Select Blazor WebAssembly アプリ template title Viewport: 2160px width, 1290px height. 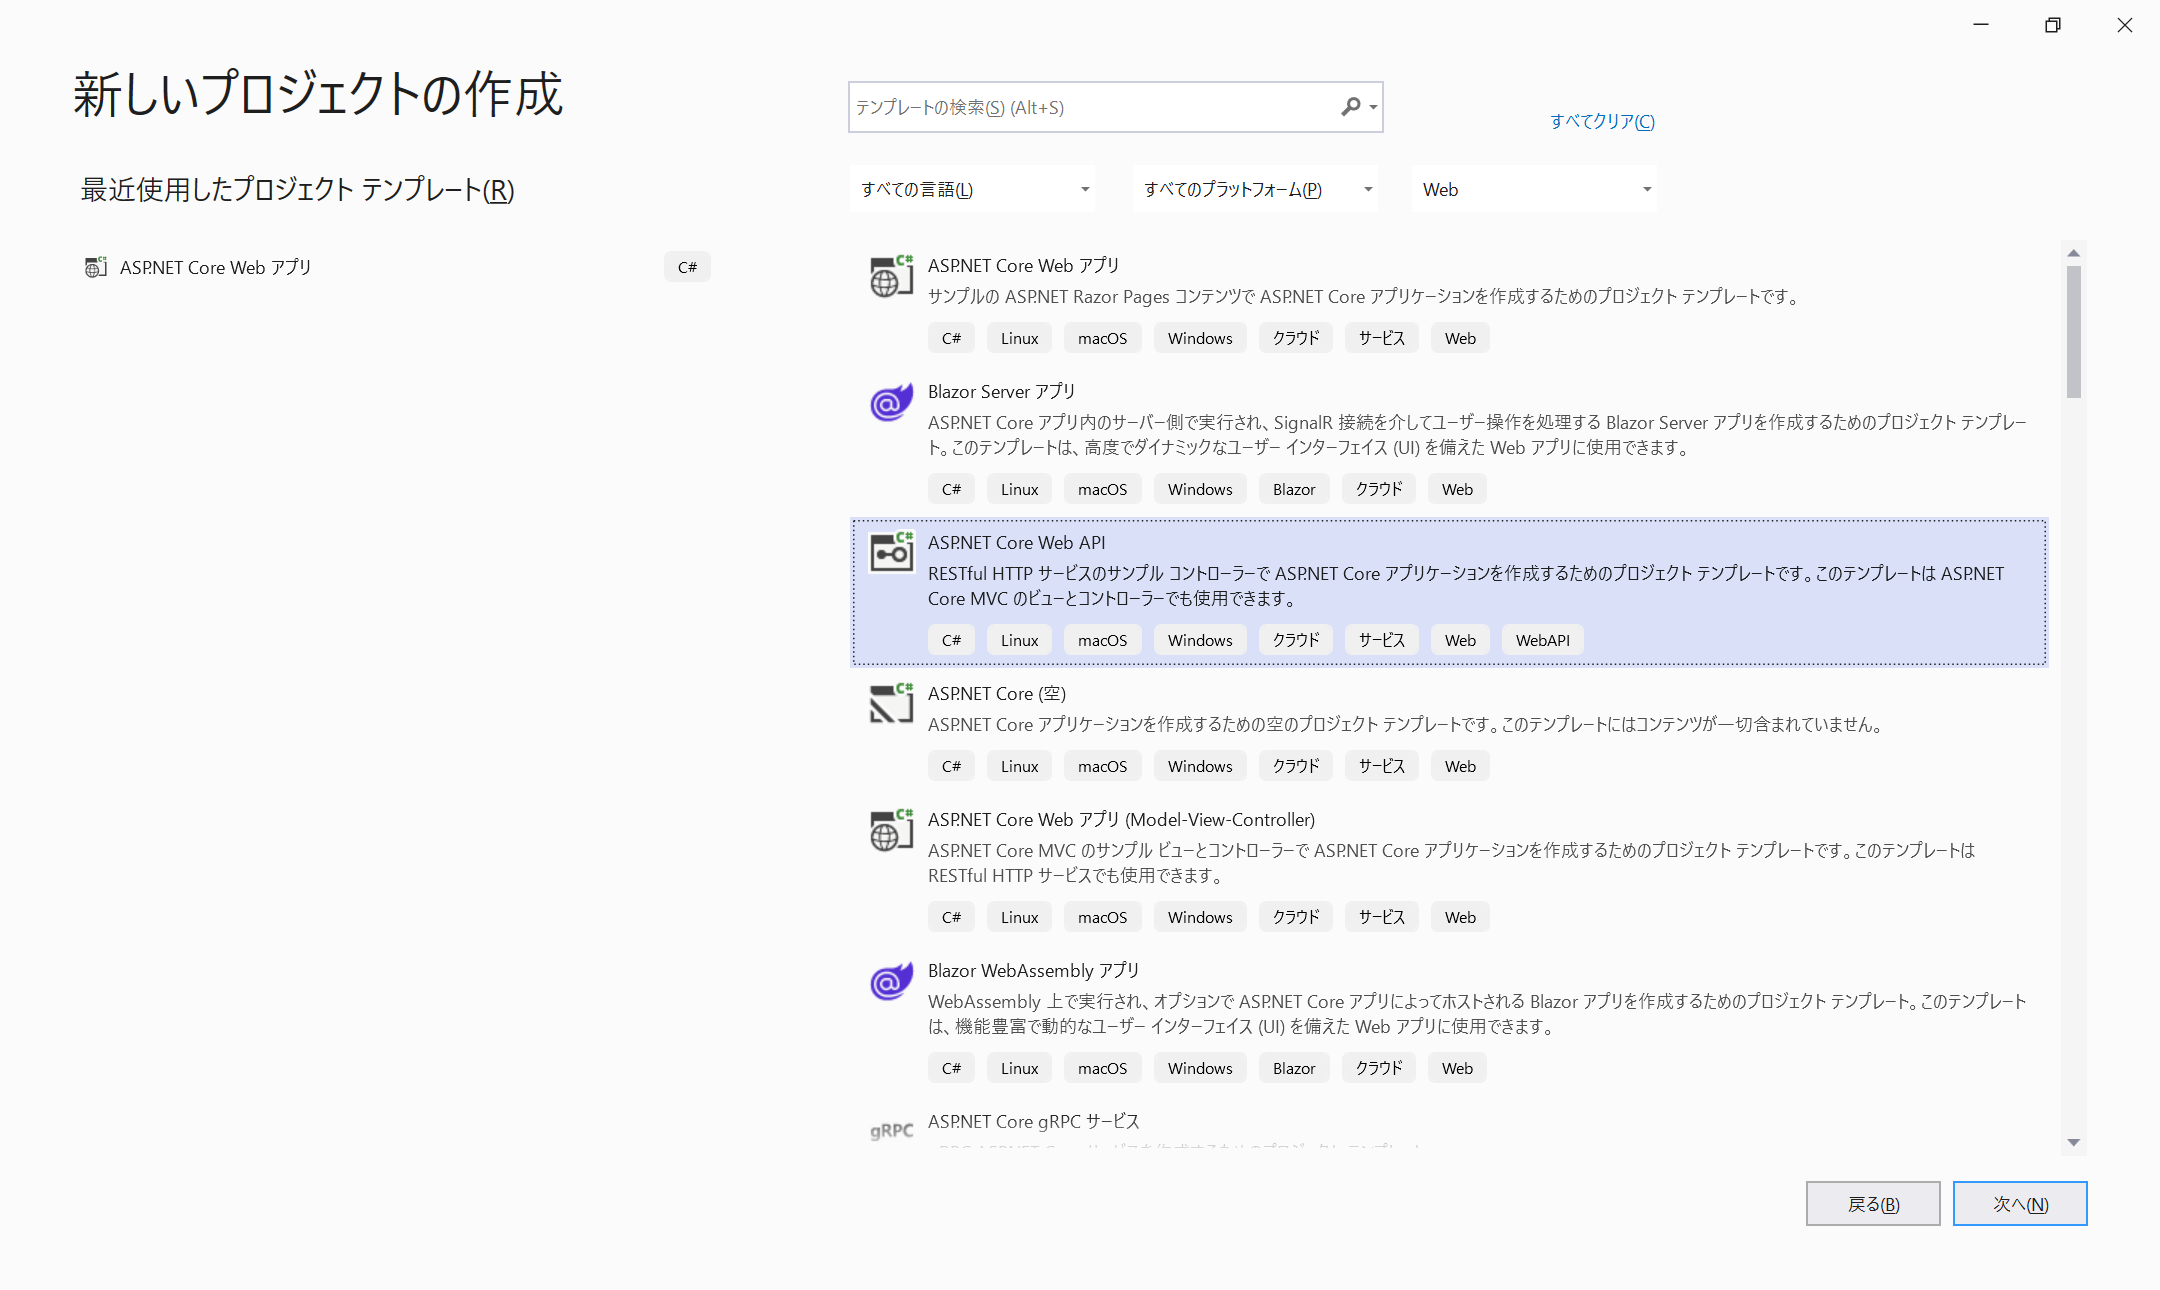[x=1033, y=970]
